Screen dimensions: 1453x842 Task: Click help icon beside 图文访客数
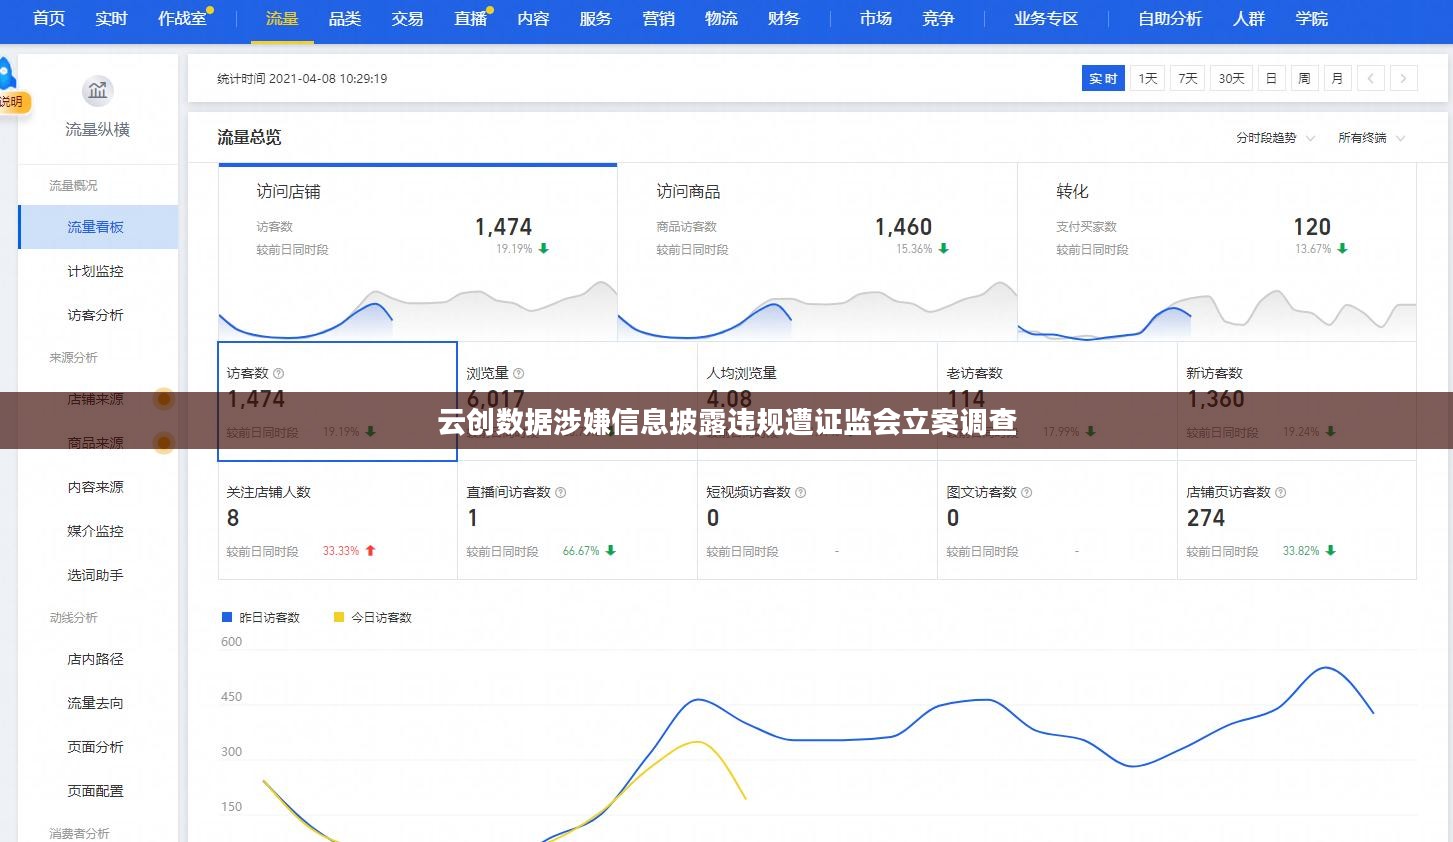[1027, 493]
